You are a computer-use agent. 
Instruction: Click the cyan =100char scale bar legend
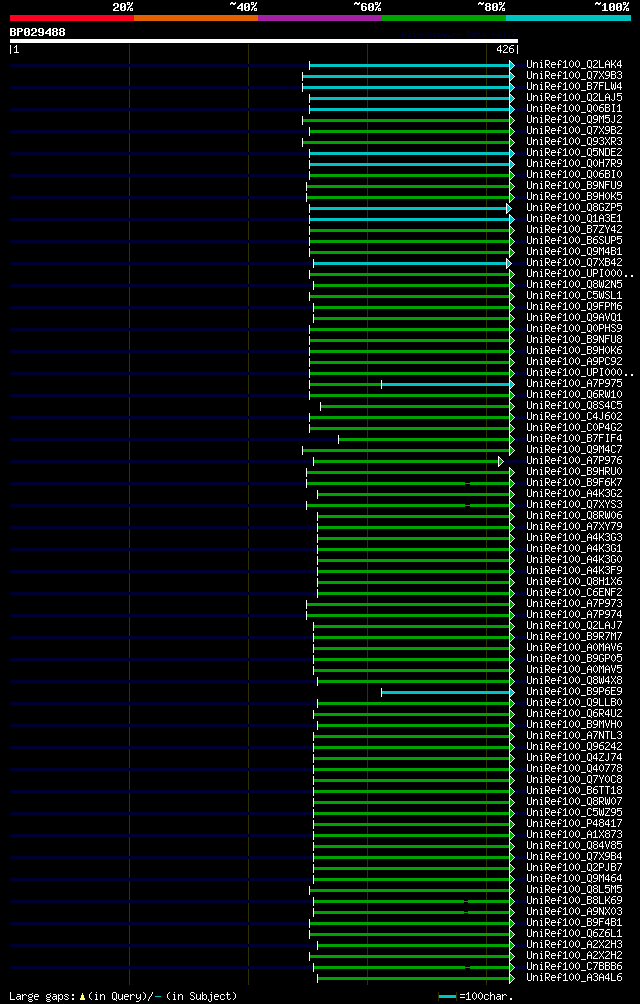447,996
